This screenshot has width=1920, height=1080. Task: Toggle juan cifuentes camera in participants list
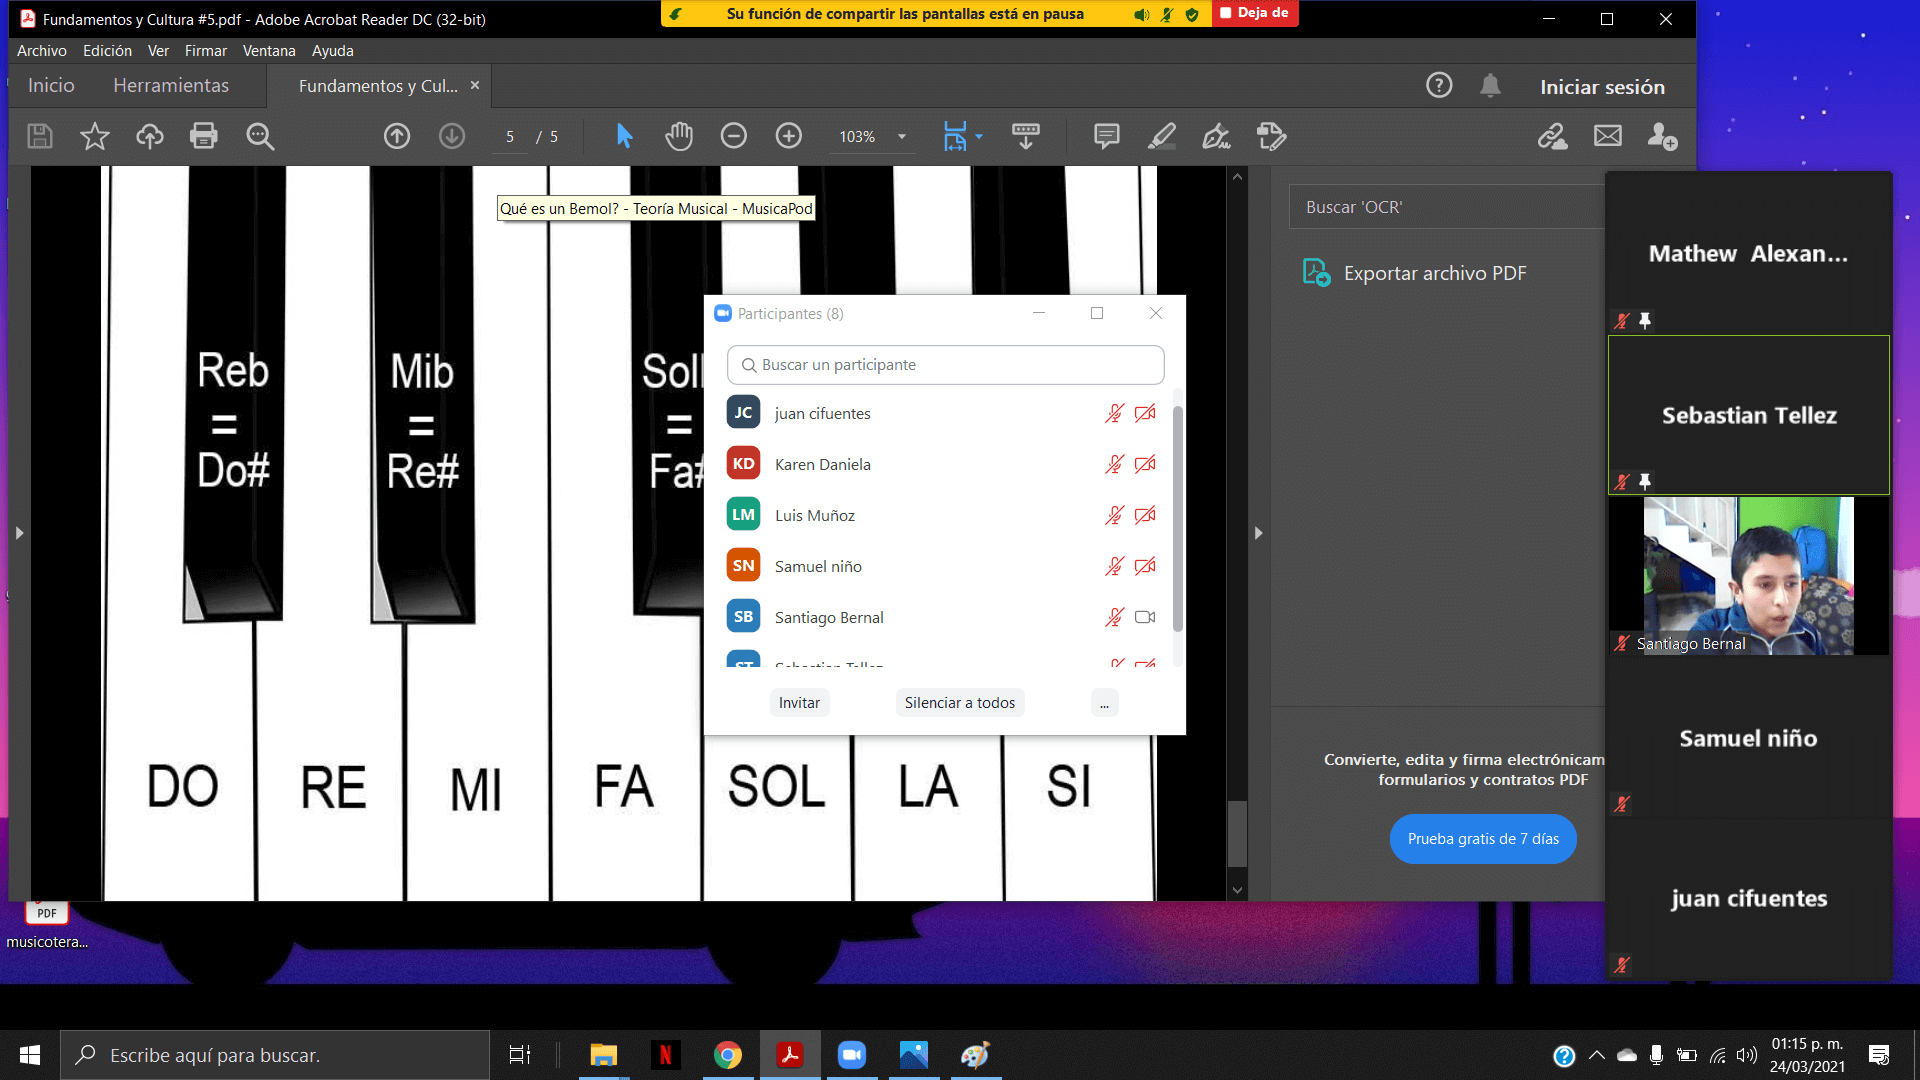(x=1145, y=413)
